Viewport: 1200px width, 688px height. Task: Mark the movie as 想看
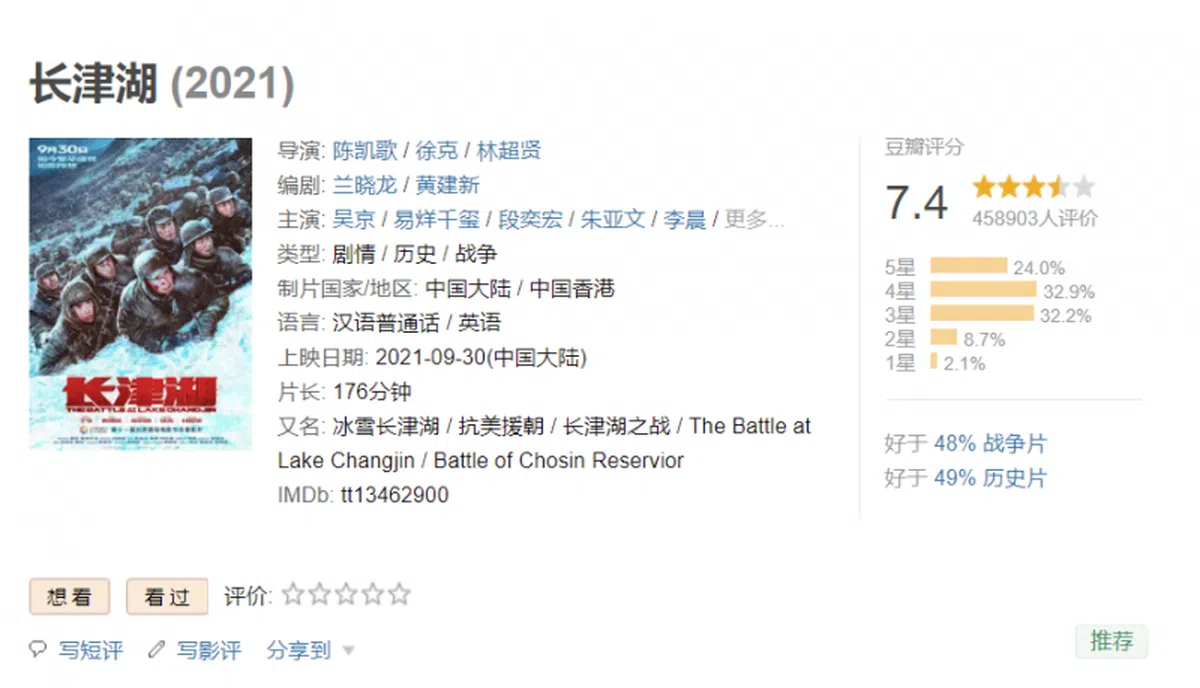click(69, 597)
